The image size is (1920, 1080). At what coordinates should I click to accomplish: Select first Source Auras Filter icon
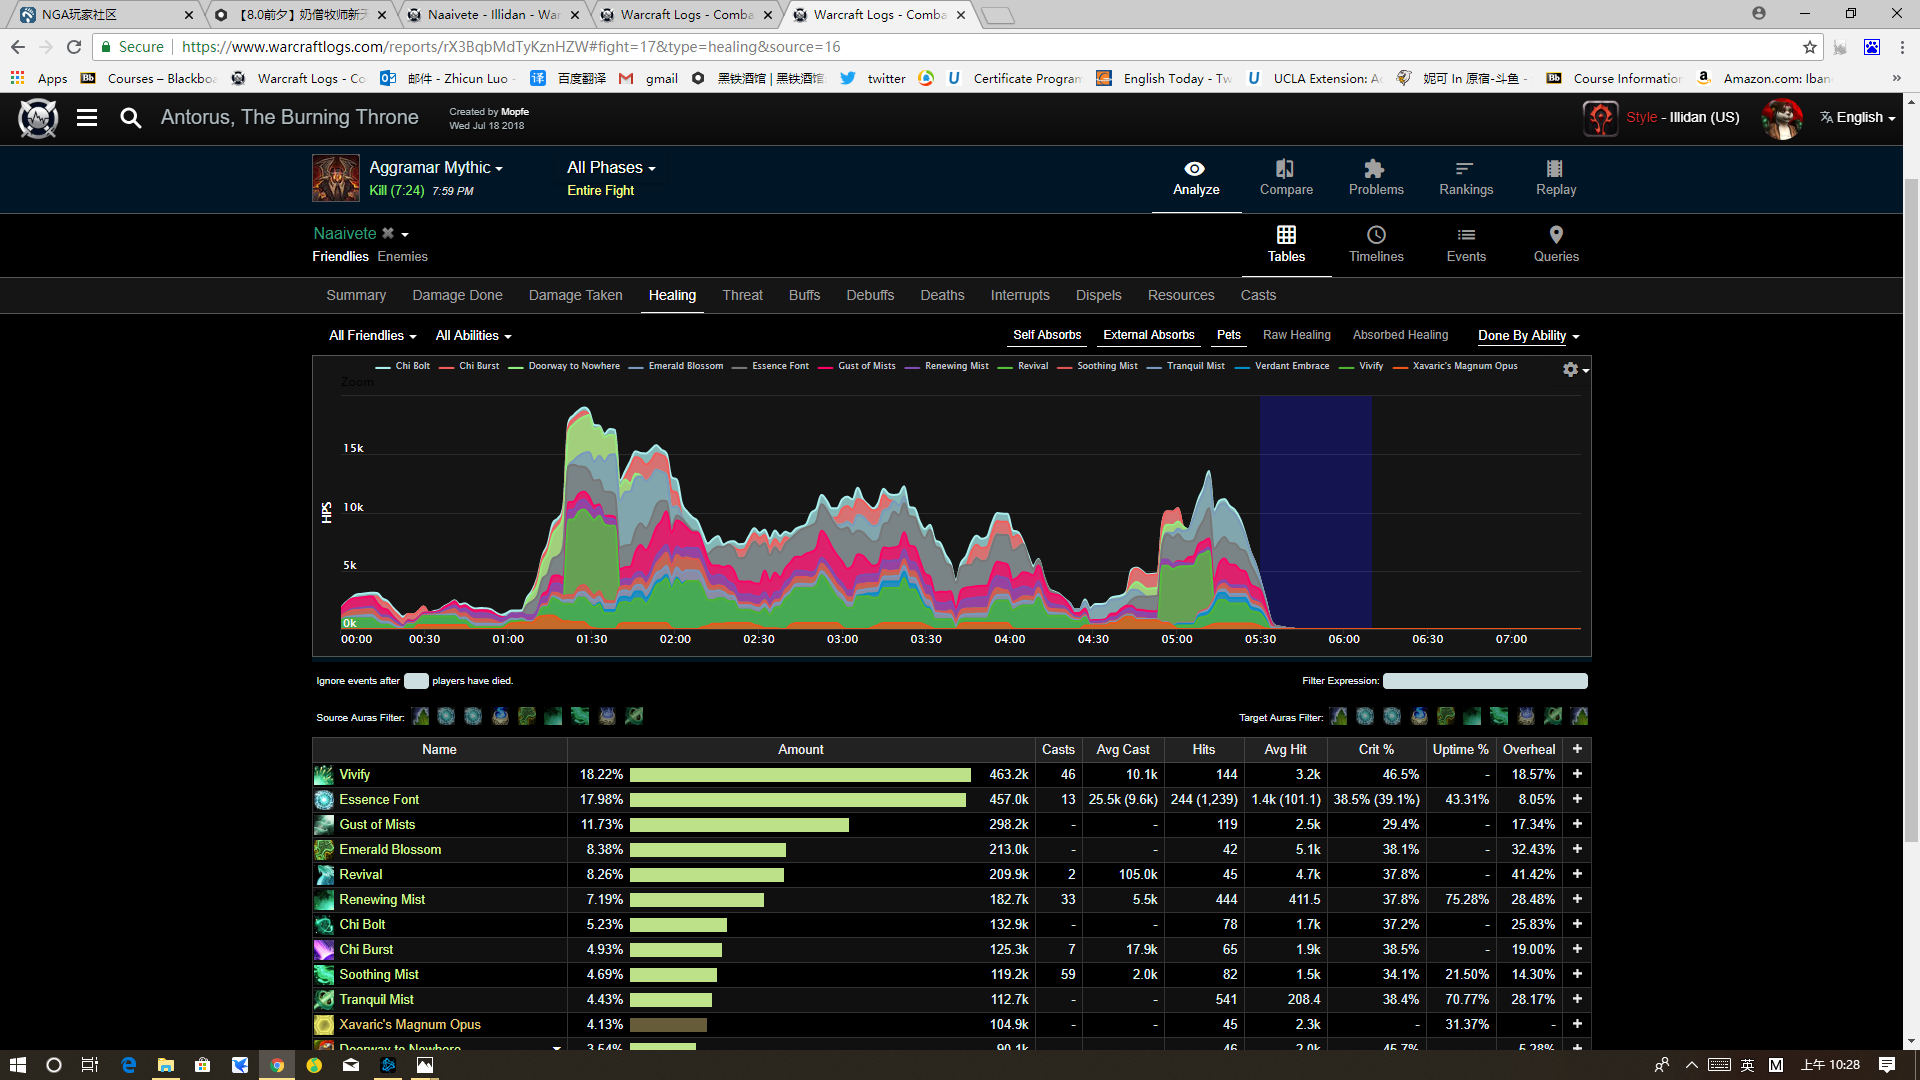point(420,716)
